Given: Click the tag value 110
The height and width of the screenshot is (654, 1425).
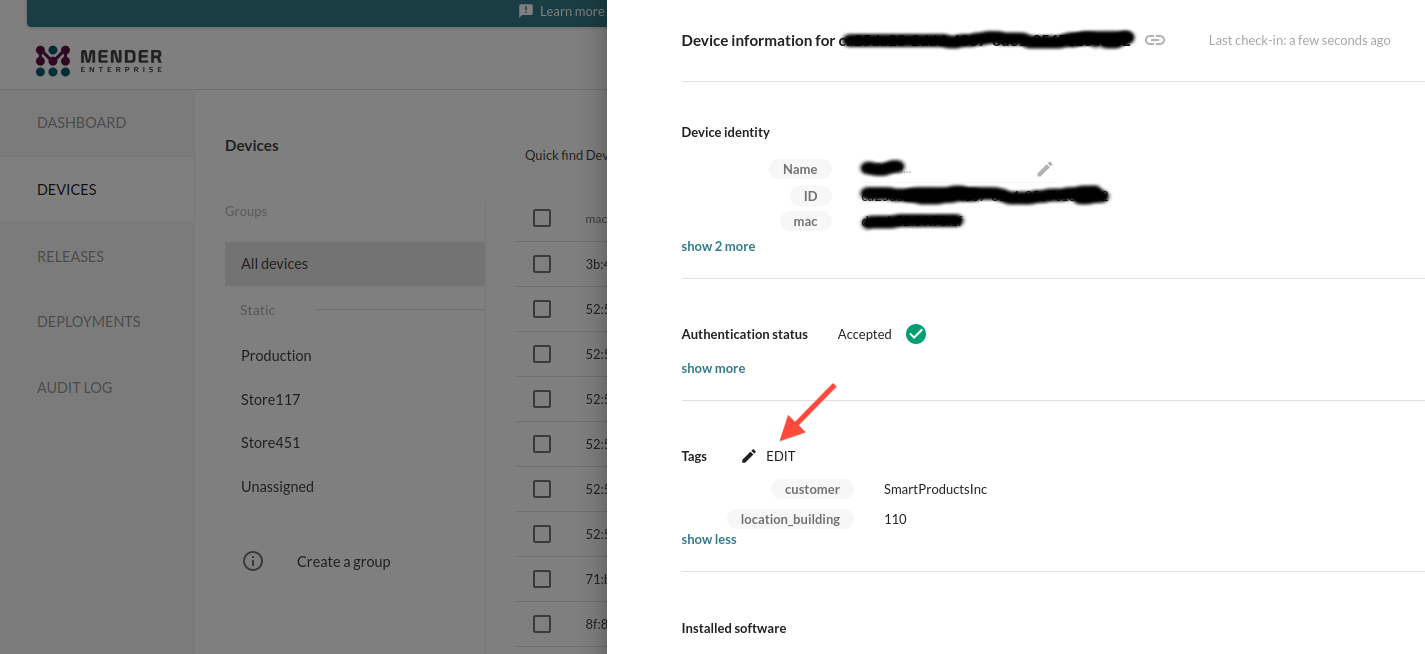Looking at the screenshot, I should pyautogui.click(x=895, y=519).
